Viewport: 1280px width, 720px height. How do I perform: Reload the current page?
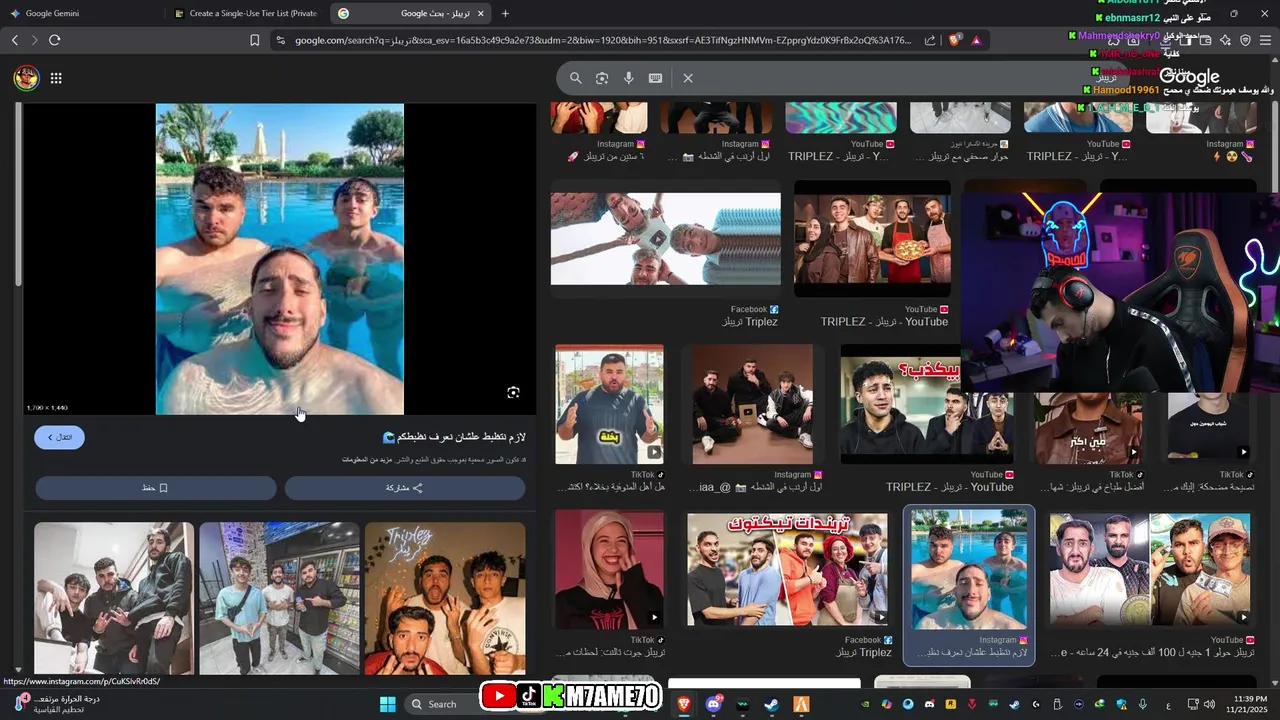[54, 40]
